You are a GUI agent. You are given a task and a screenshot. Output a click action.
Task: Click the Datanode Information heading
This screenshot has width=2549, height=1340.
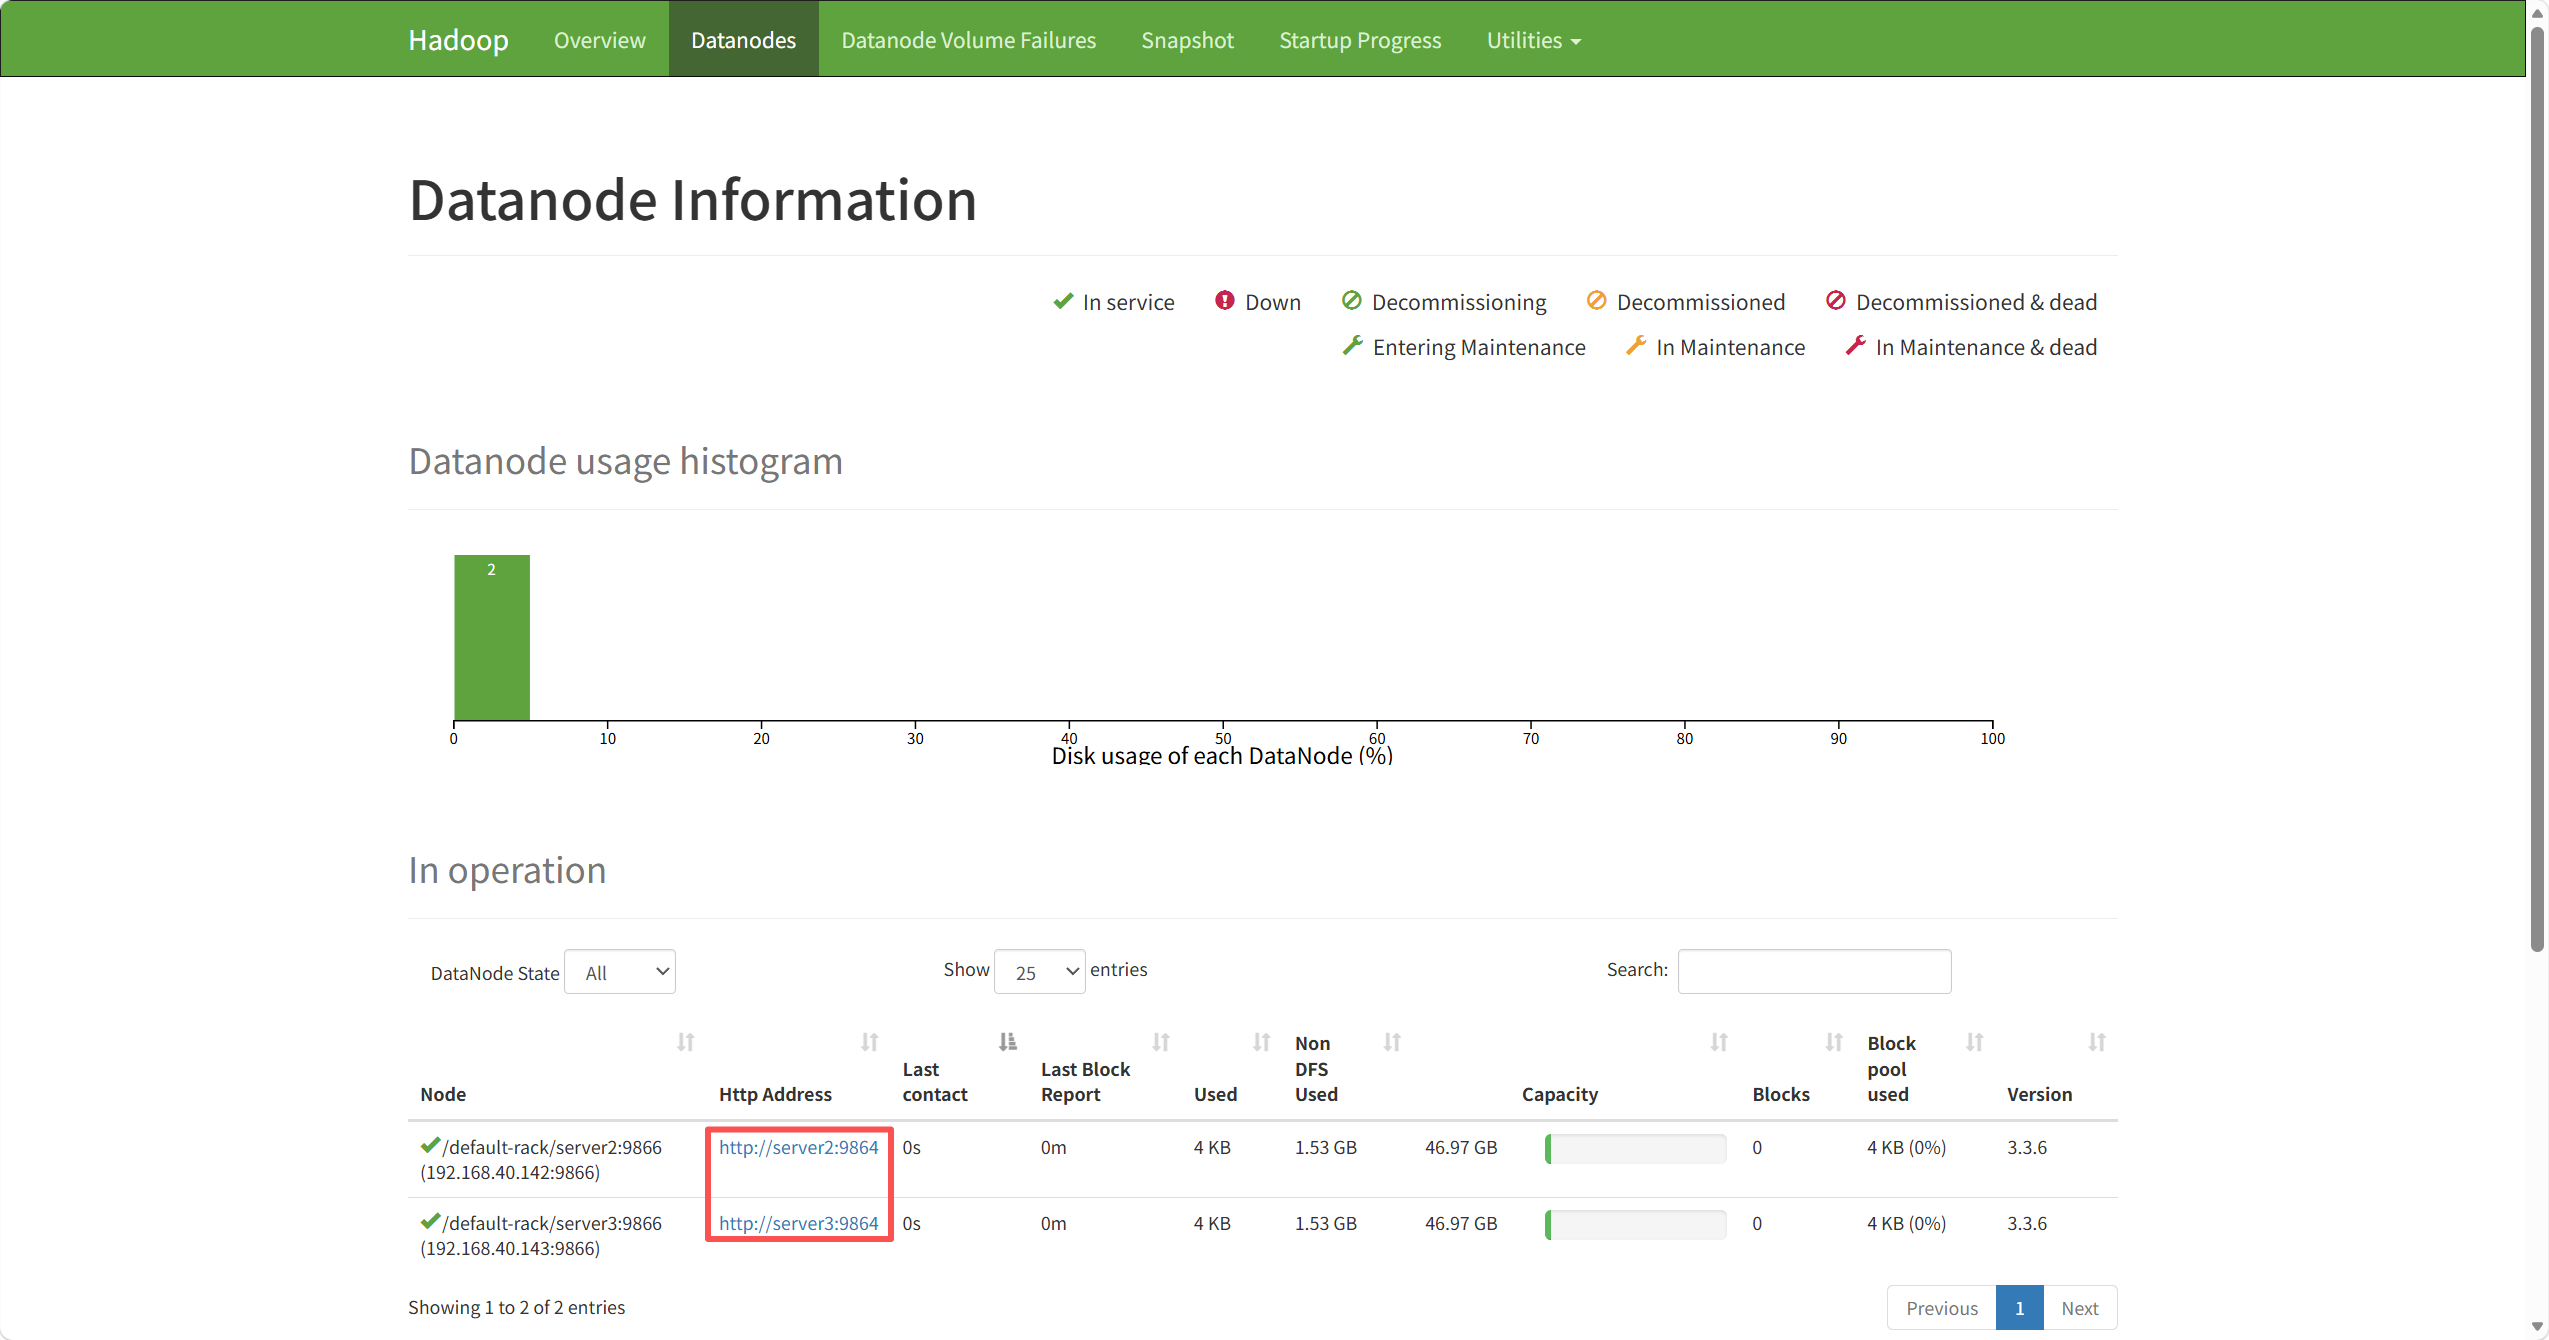click(x=693, y=200)
